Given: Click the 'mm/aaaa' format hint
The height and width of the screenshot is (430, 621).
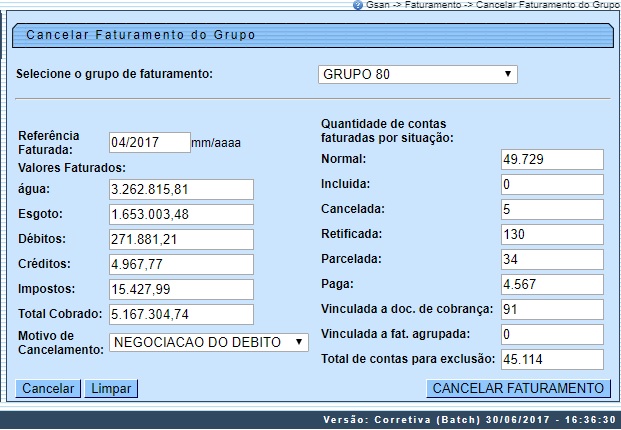Looking at the screenshot, I should 216,143.
